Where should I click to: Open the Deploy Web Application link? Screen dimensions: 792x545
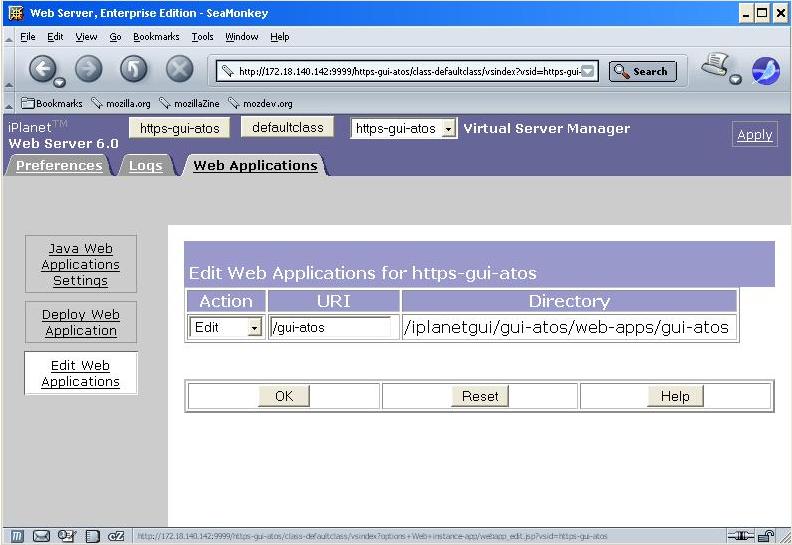(80, 322)
